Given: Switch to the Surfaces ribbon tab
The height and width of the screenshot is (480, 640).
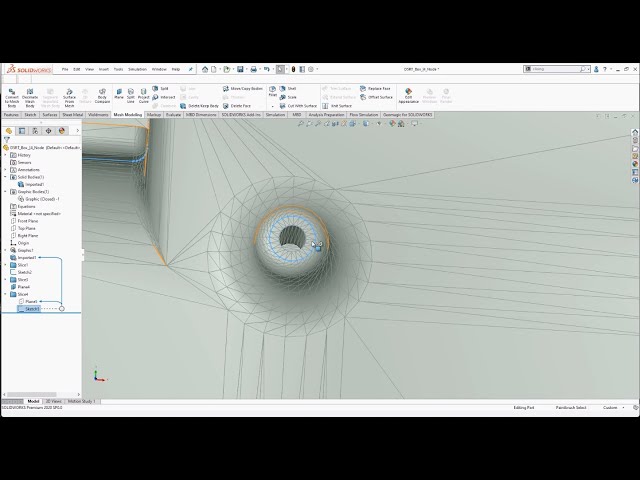Looking at the screenshot, I should (x=50, y=115).
